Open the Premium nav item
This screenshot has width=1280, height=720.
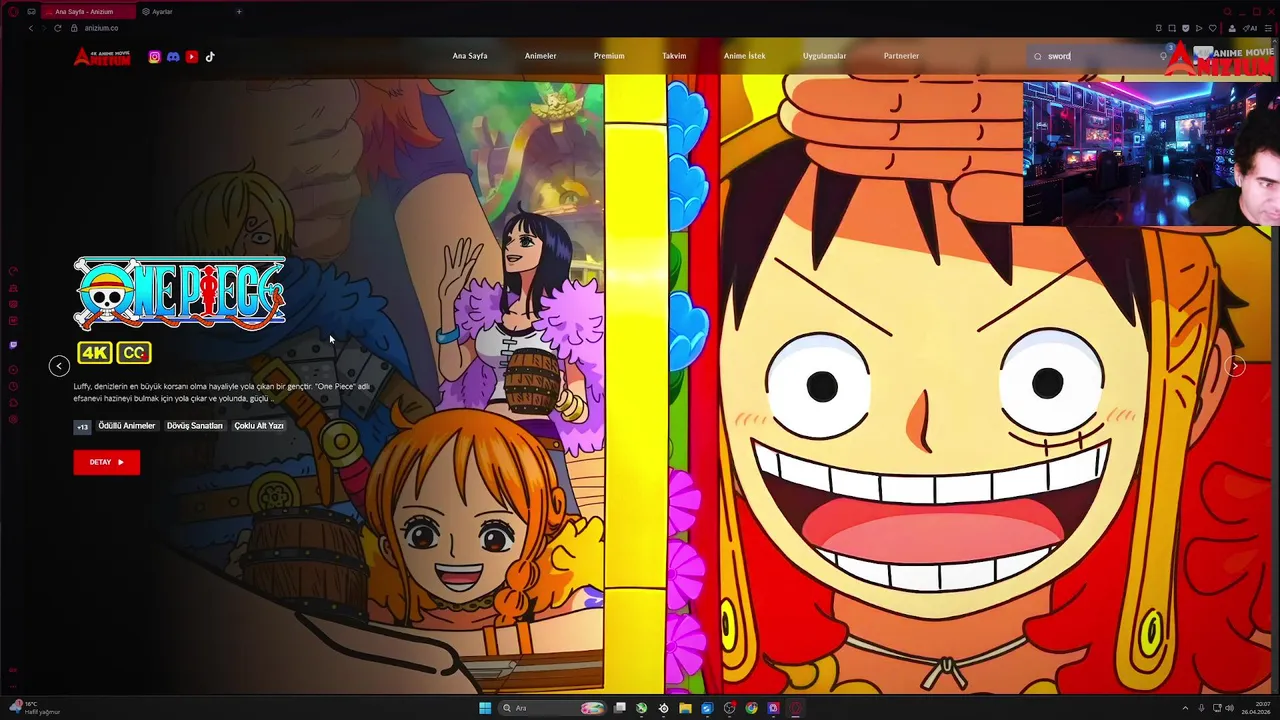pyautogui.click(x=609, y=56)
